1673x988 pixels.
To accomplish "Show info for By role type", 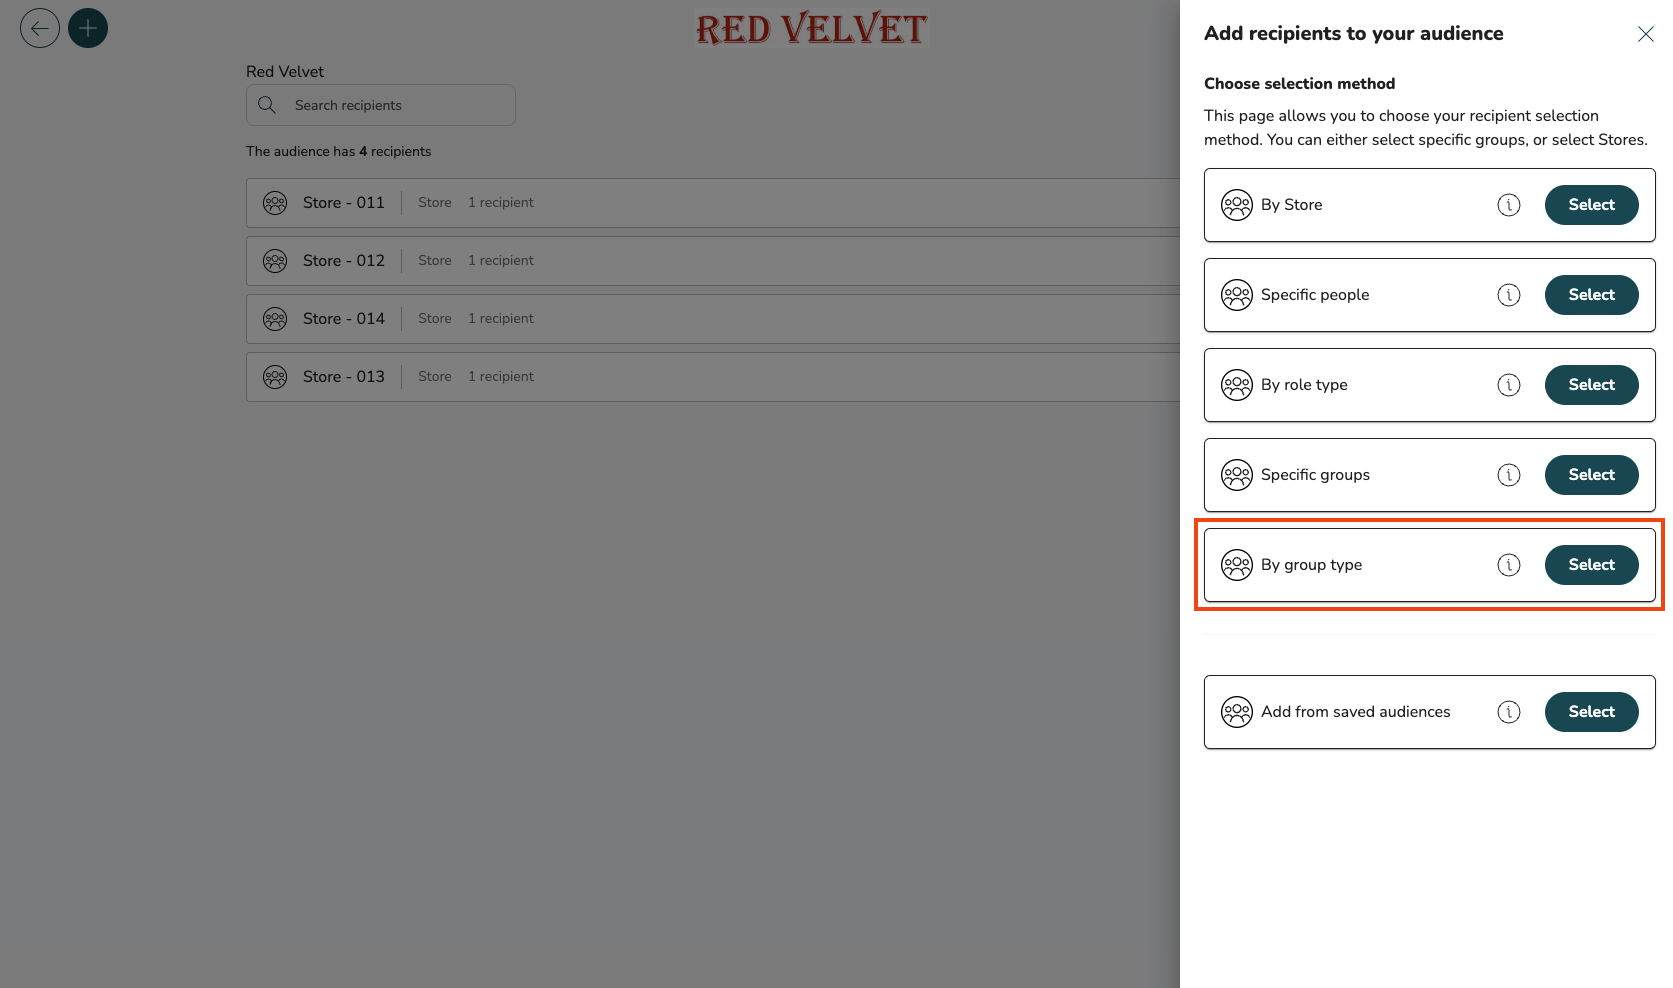I will click(1509, 385).
